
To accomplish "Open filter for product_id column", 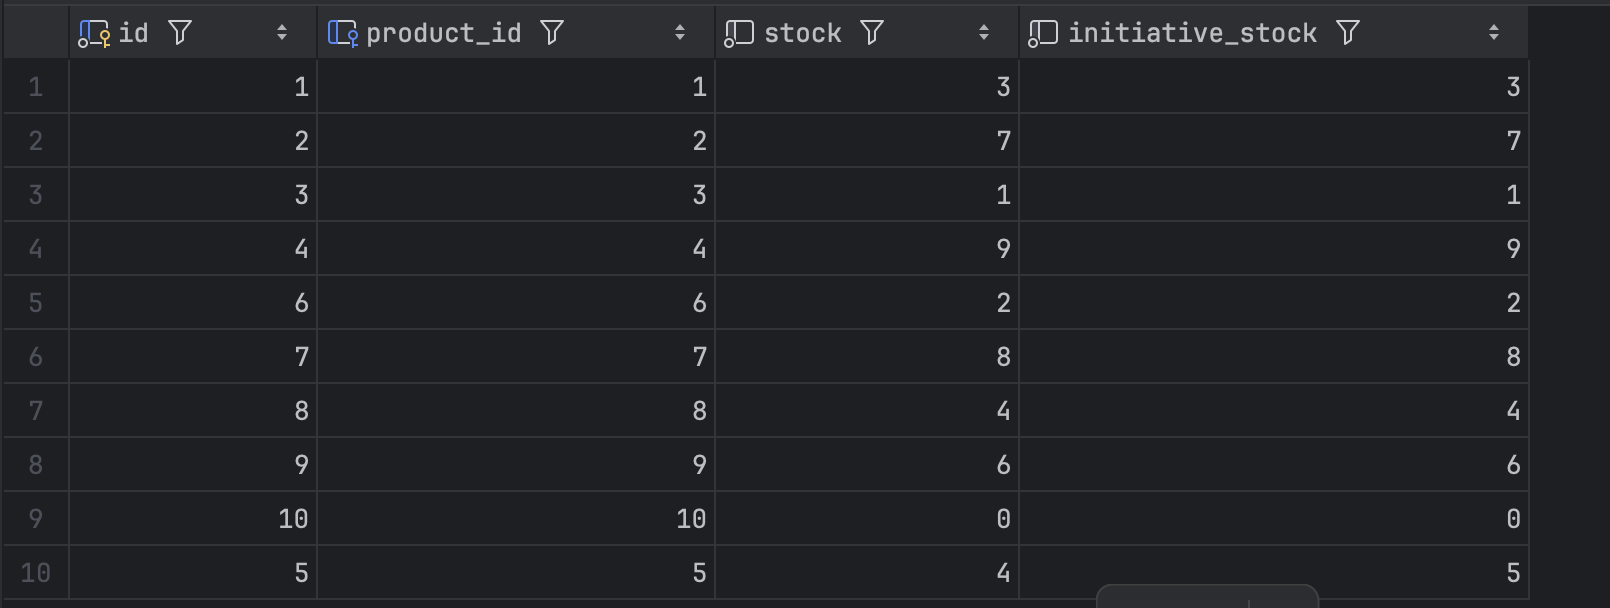I will pos(552,33).
